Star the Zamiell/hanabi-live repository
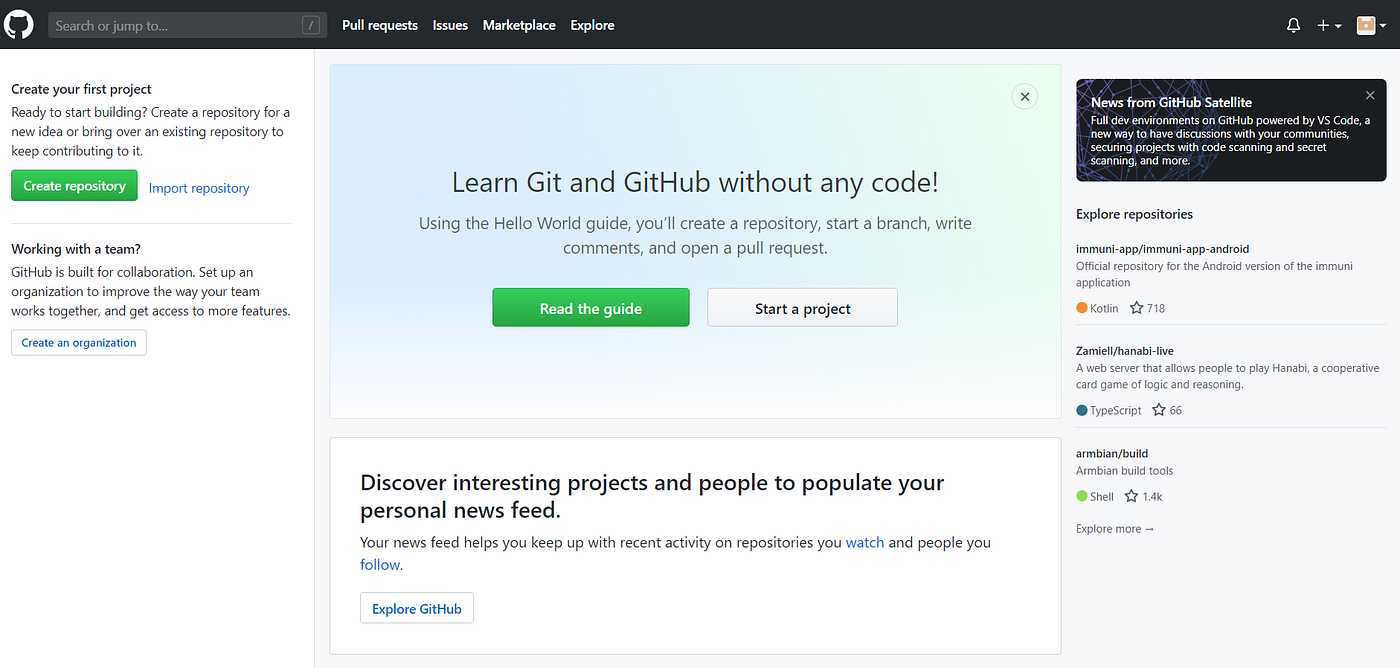Screen dimensions: 1400x668 coord(1157,410)
